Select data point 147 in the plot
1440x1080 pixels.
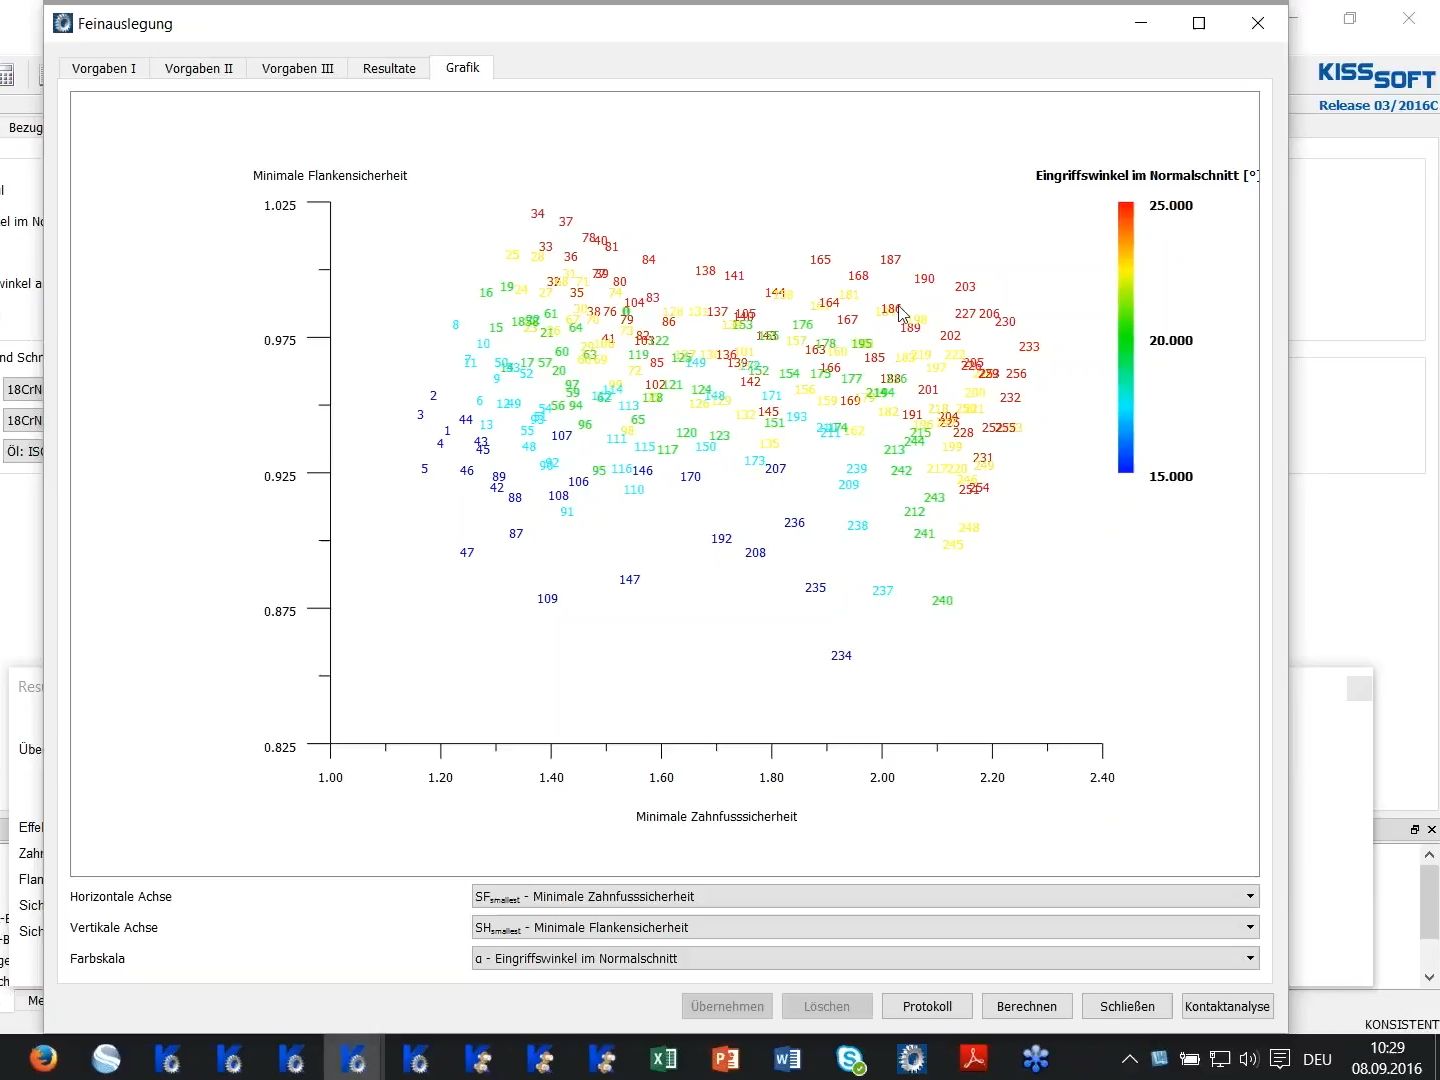629,580
